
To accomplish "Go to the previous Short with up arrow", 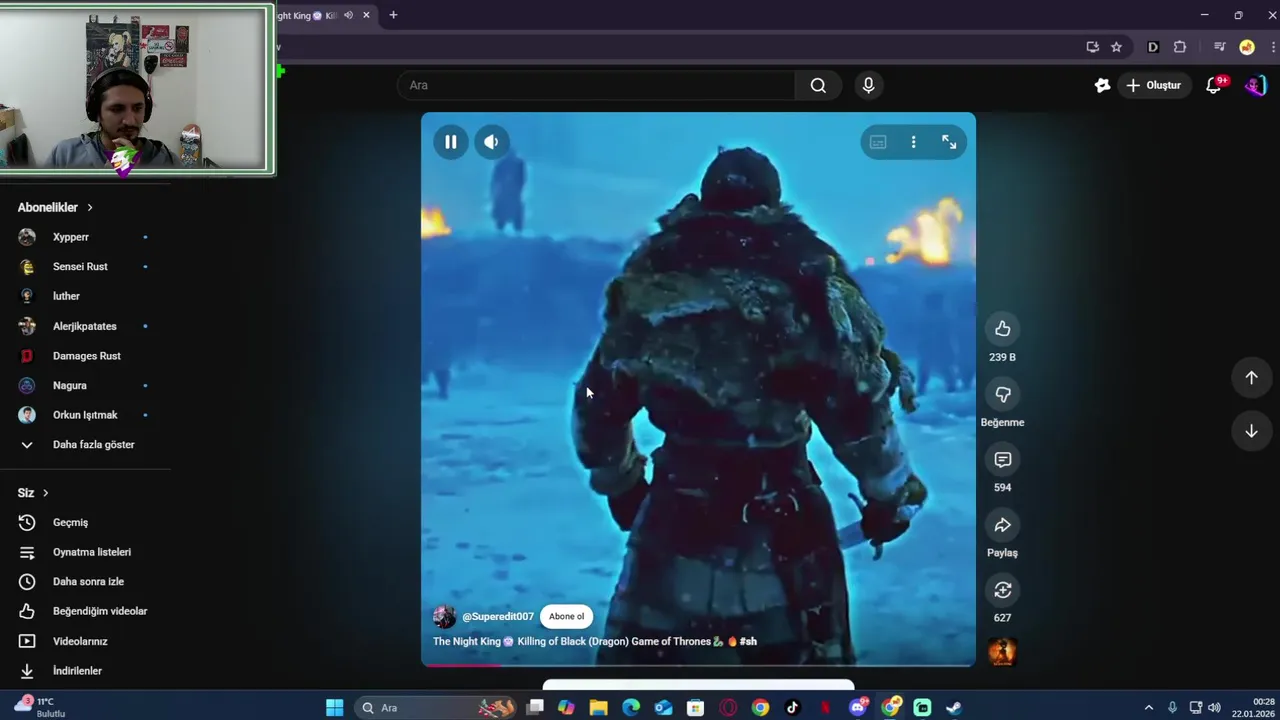I will [x=1251, y=377].
